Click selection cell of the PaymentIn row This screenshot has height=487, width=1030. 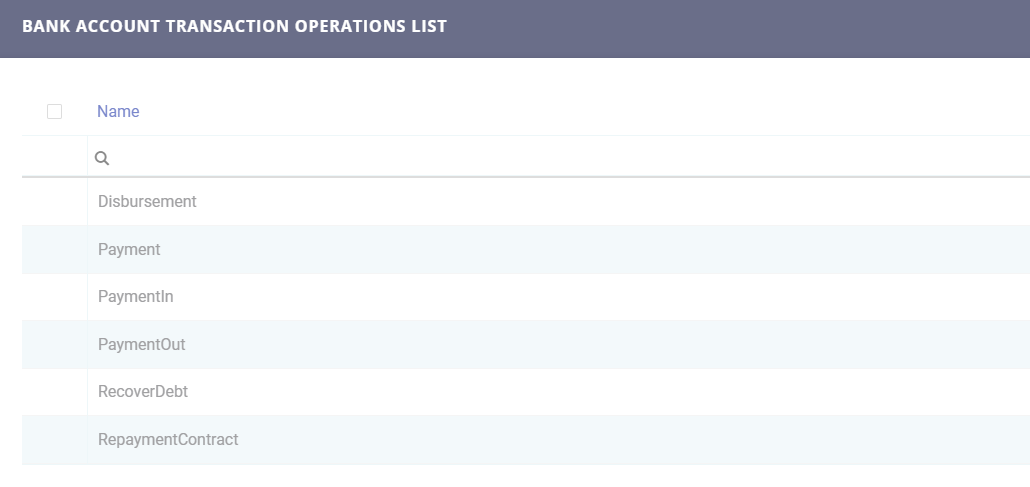click(55, 297)
